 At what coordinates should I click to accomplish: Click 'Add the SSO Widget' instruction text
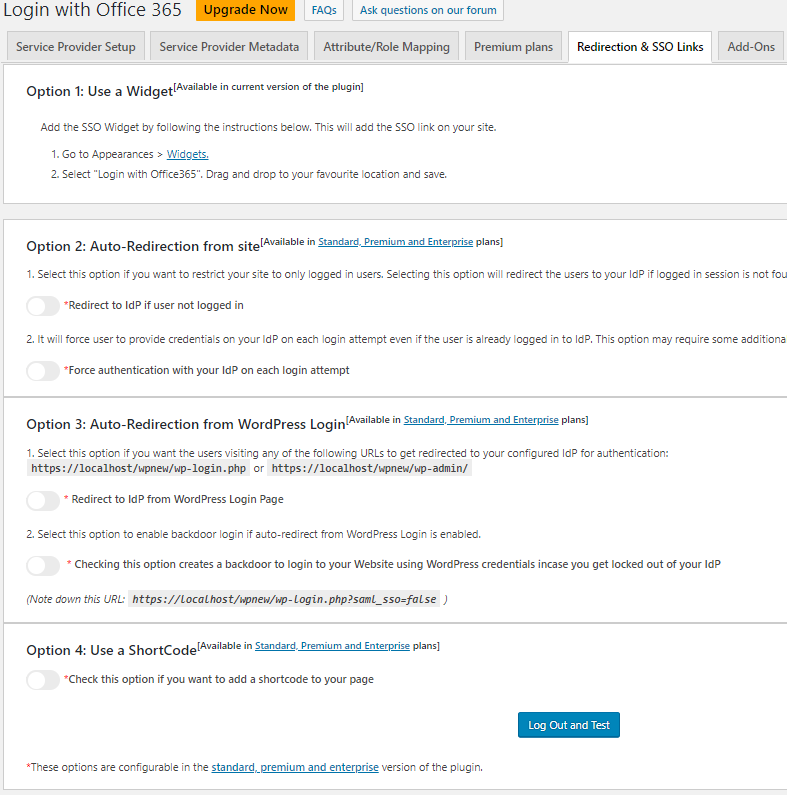[x=268, y=127]
